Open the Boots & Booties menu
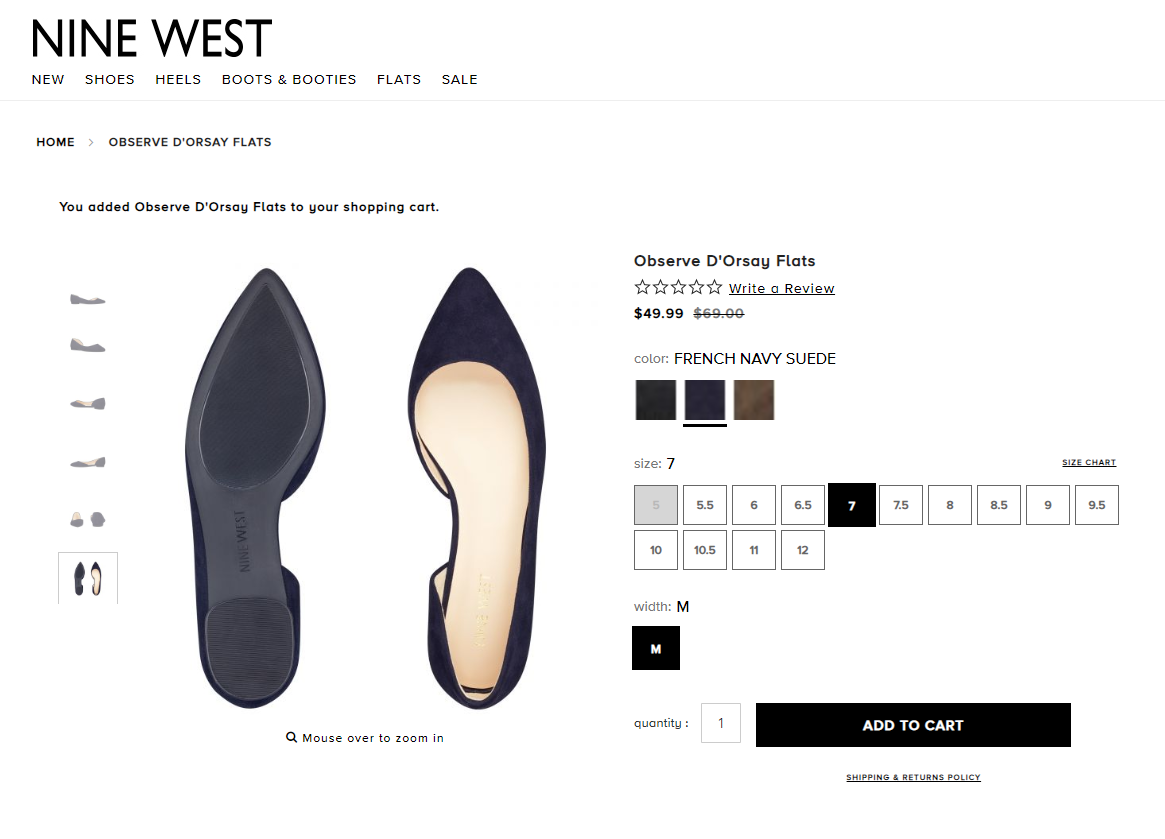Viewport: 1165px width, 839px height. click(x=289, y=80)
